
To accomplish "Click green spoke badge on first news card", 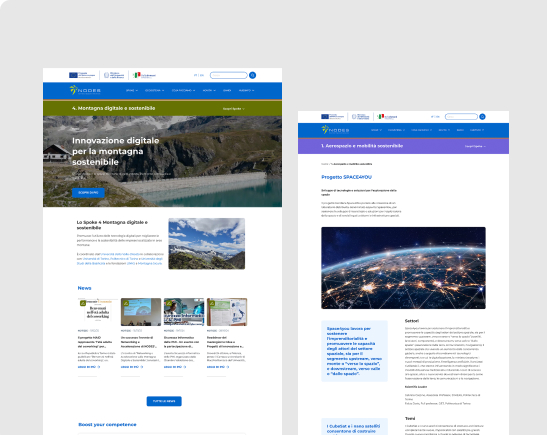I will tap(83, 303).
